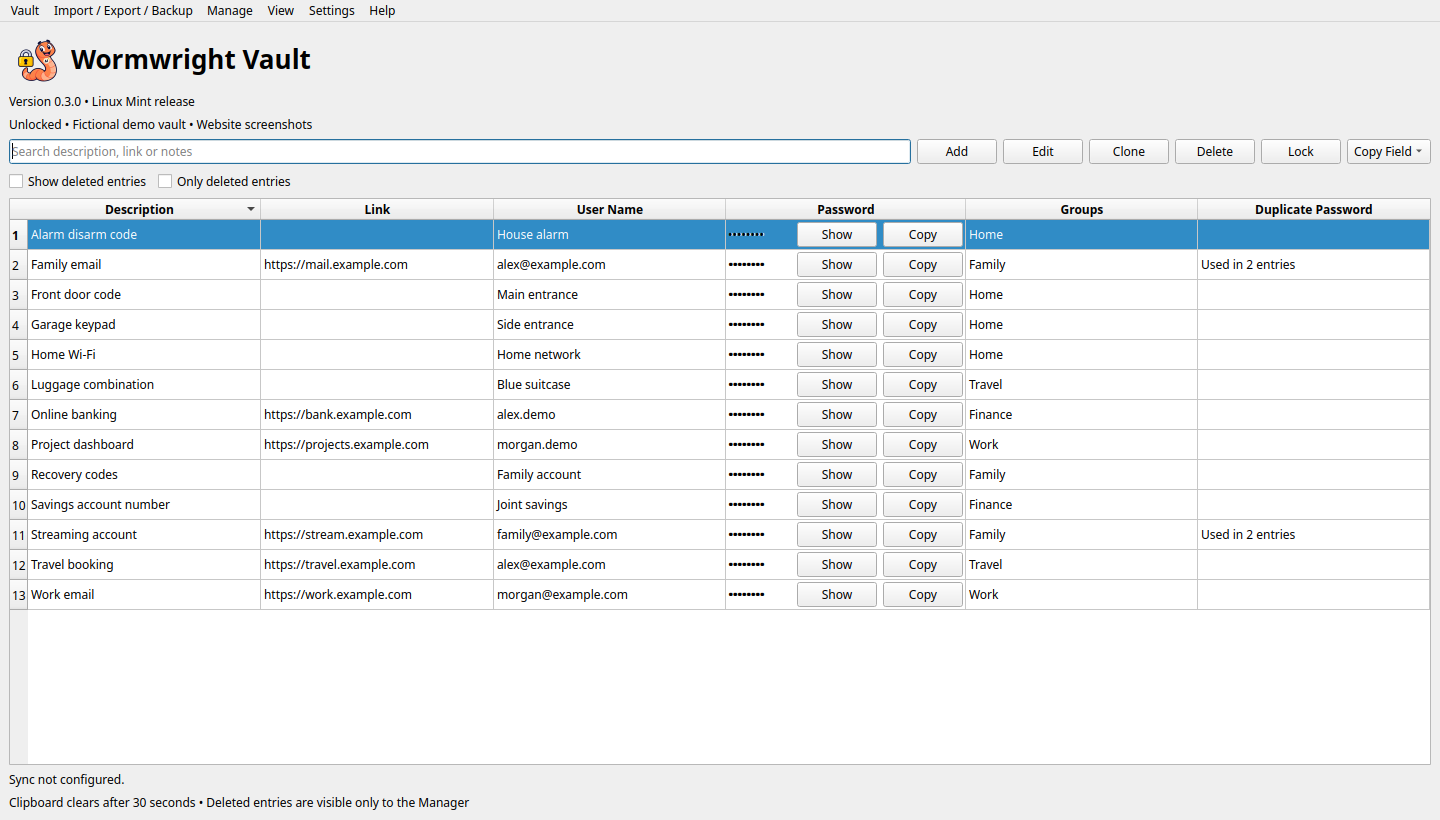The height and width of the screenshot is (820, 1440).
Task: Show password for Front door code
Action: [837, 294]
